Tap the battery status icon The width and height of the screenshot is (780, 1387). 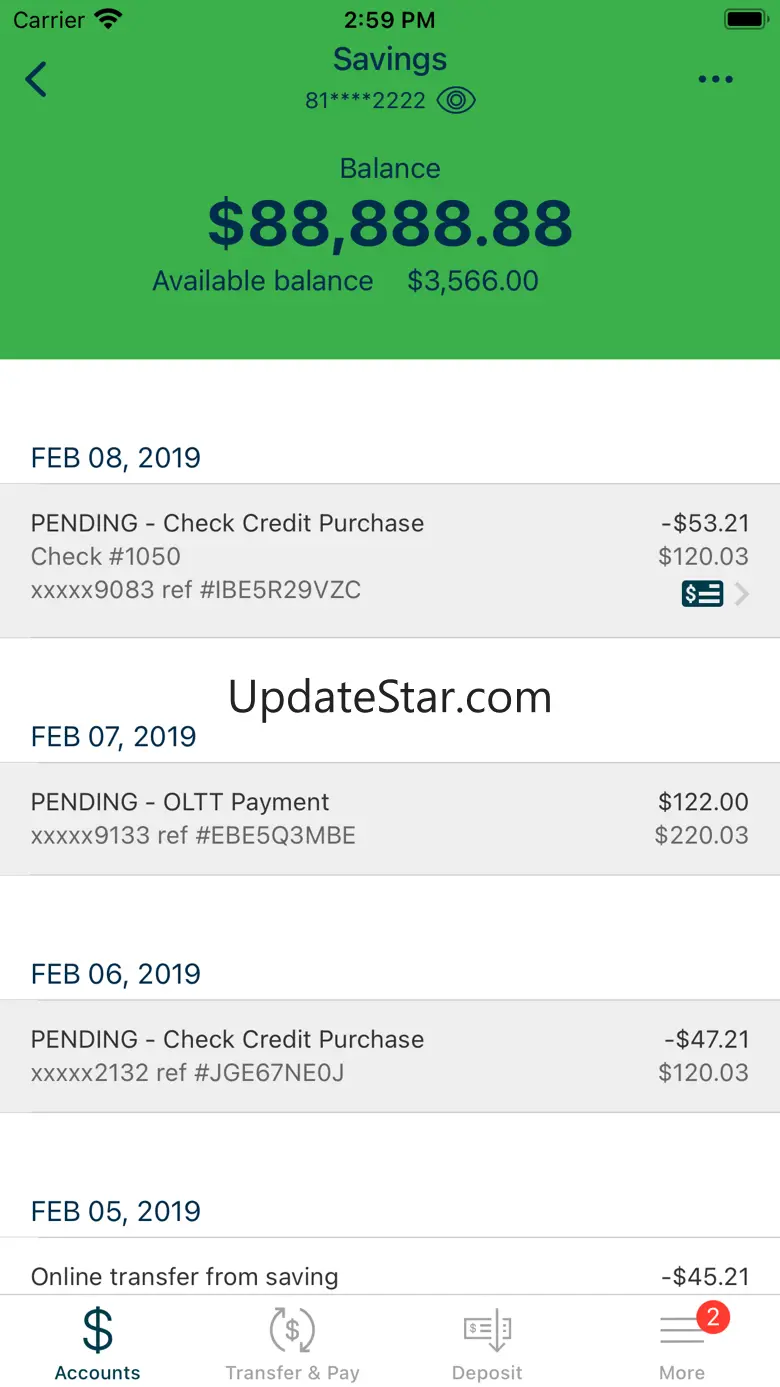(x=745, y=19)
